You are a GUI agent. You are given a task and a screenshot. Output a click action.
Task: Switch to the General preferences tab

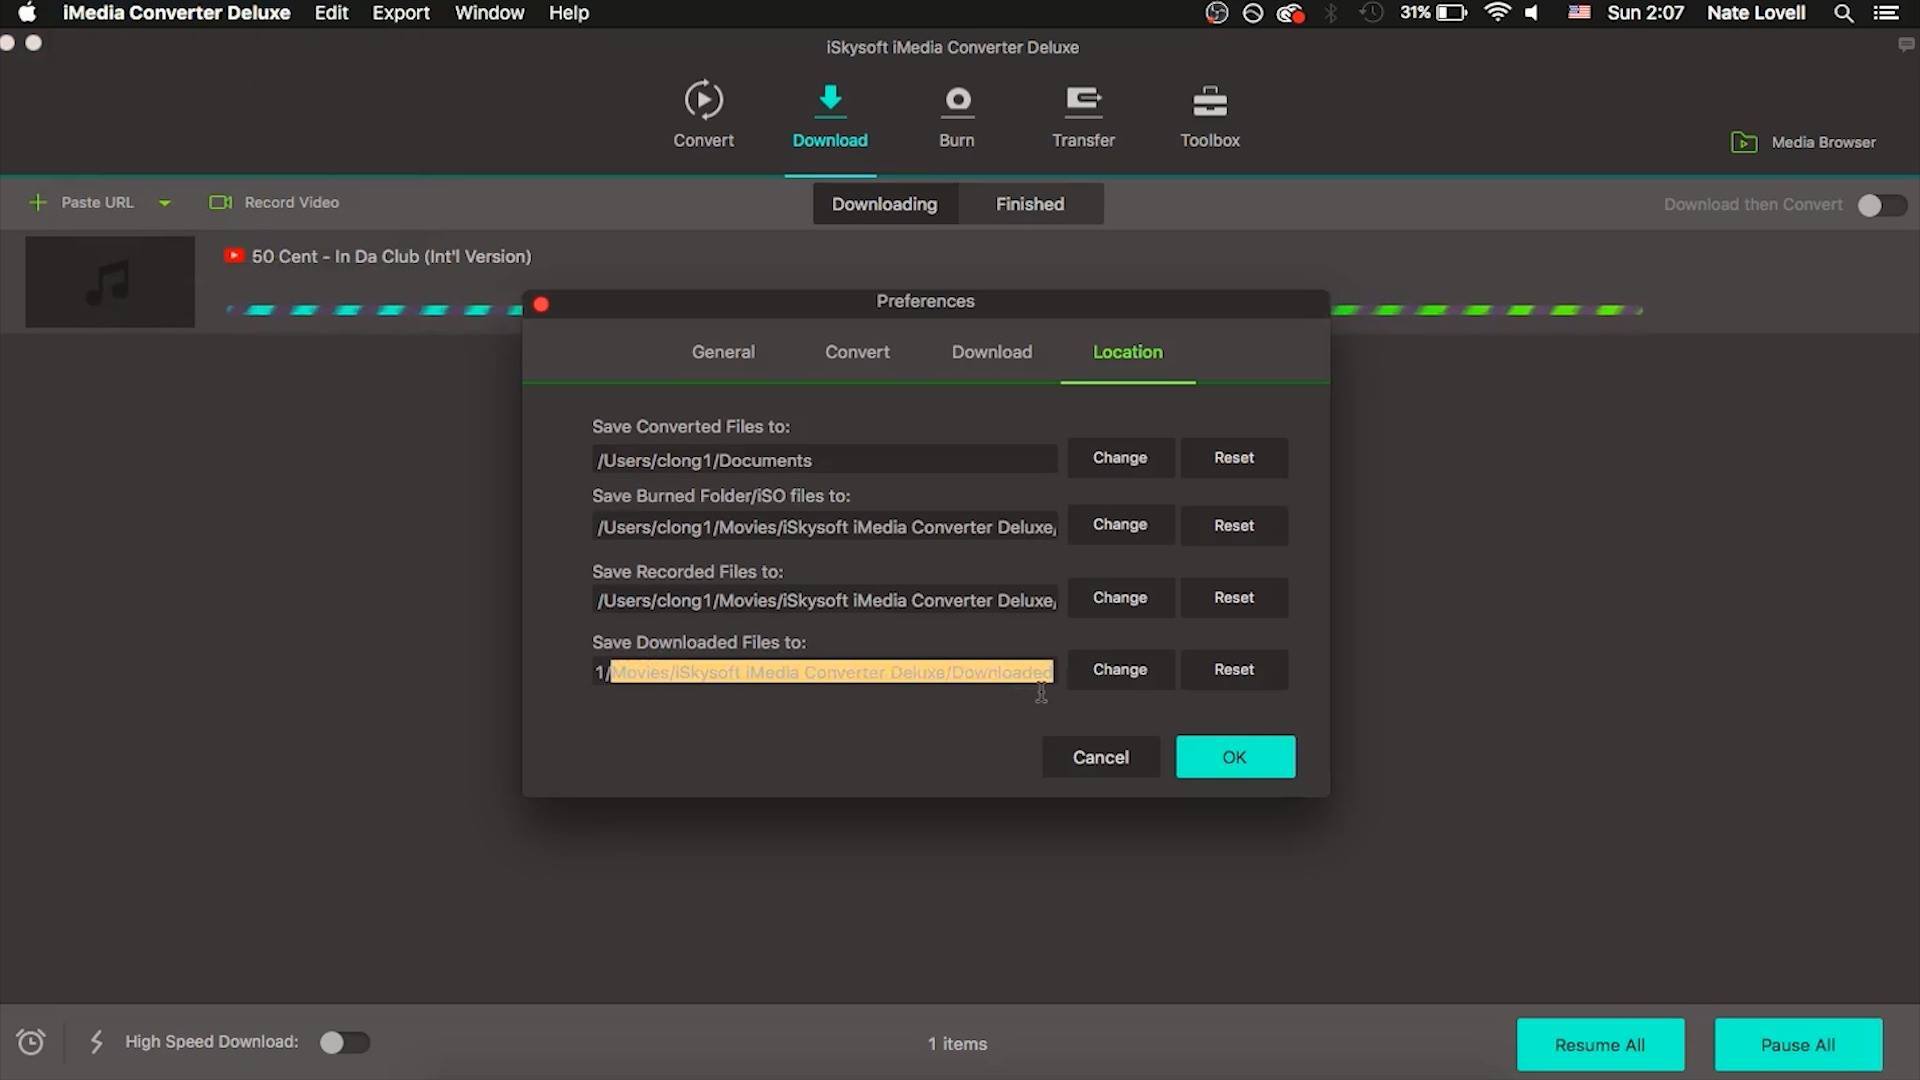[x=723, y=352]
